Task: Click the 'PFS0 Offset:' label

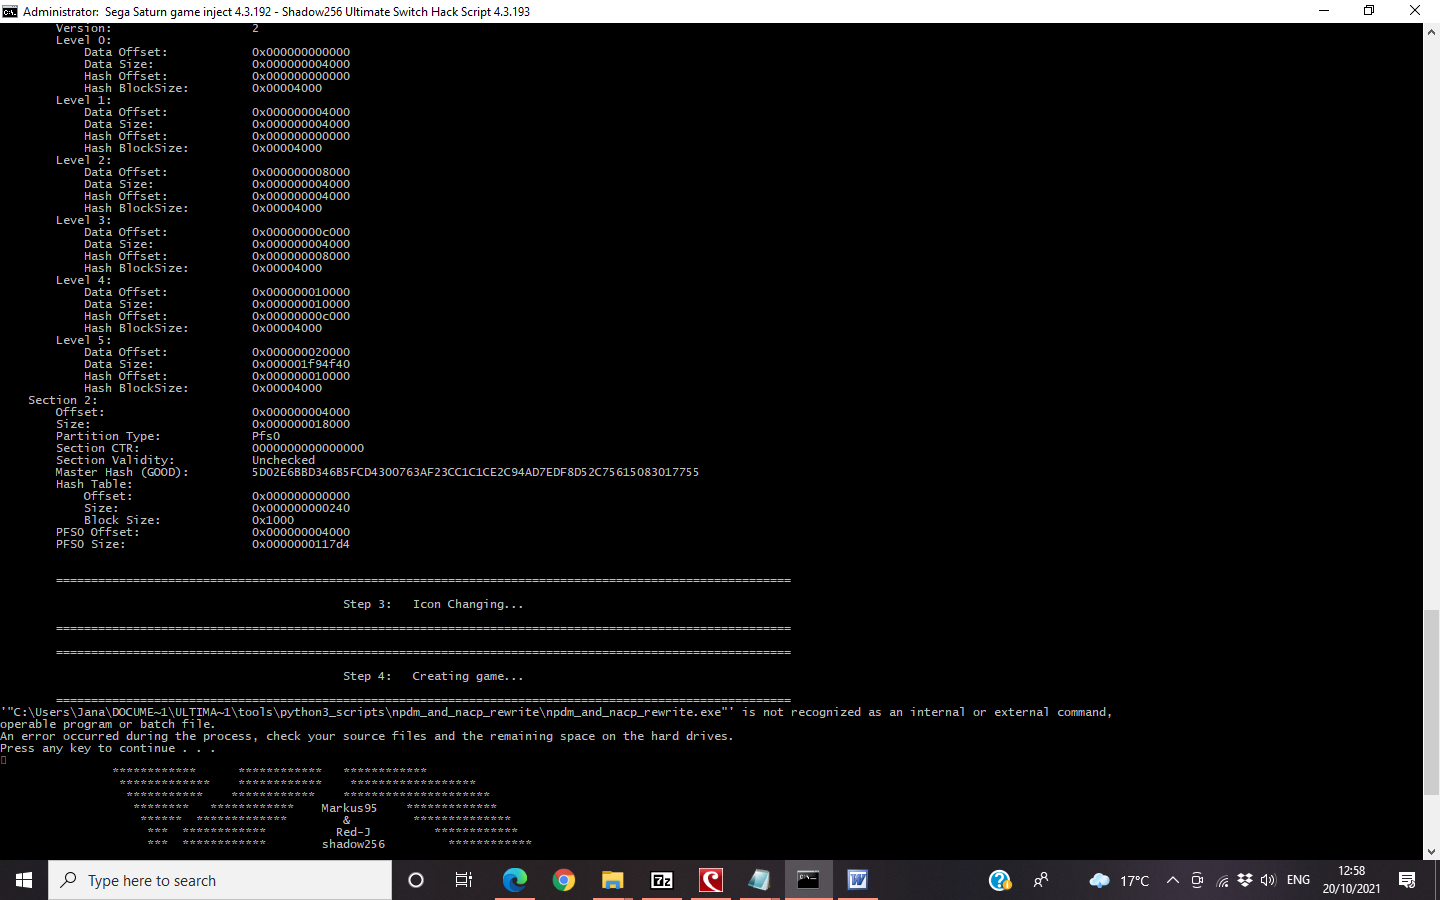Action: click(x=98, y=532)
